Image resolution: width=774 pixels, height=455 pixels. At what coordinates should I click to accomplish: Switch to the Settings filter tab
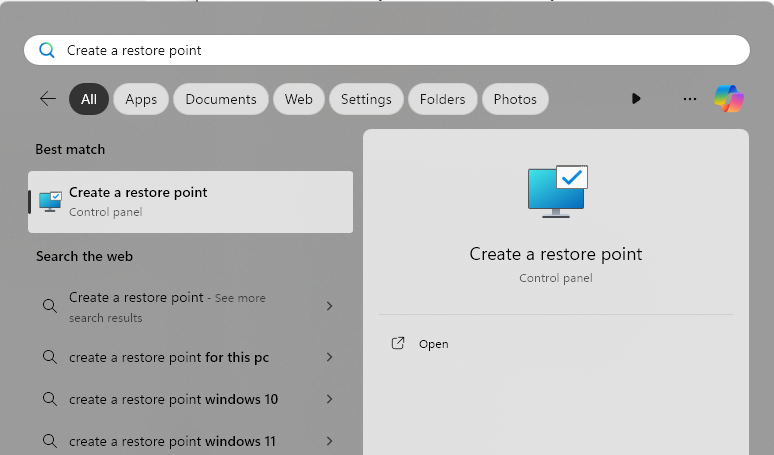(x=366, y=99)
